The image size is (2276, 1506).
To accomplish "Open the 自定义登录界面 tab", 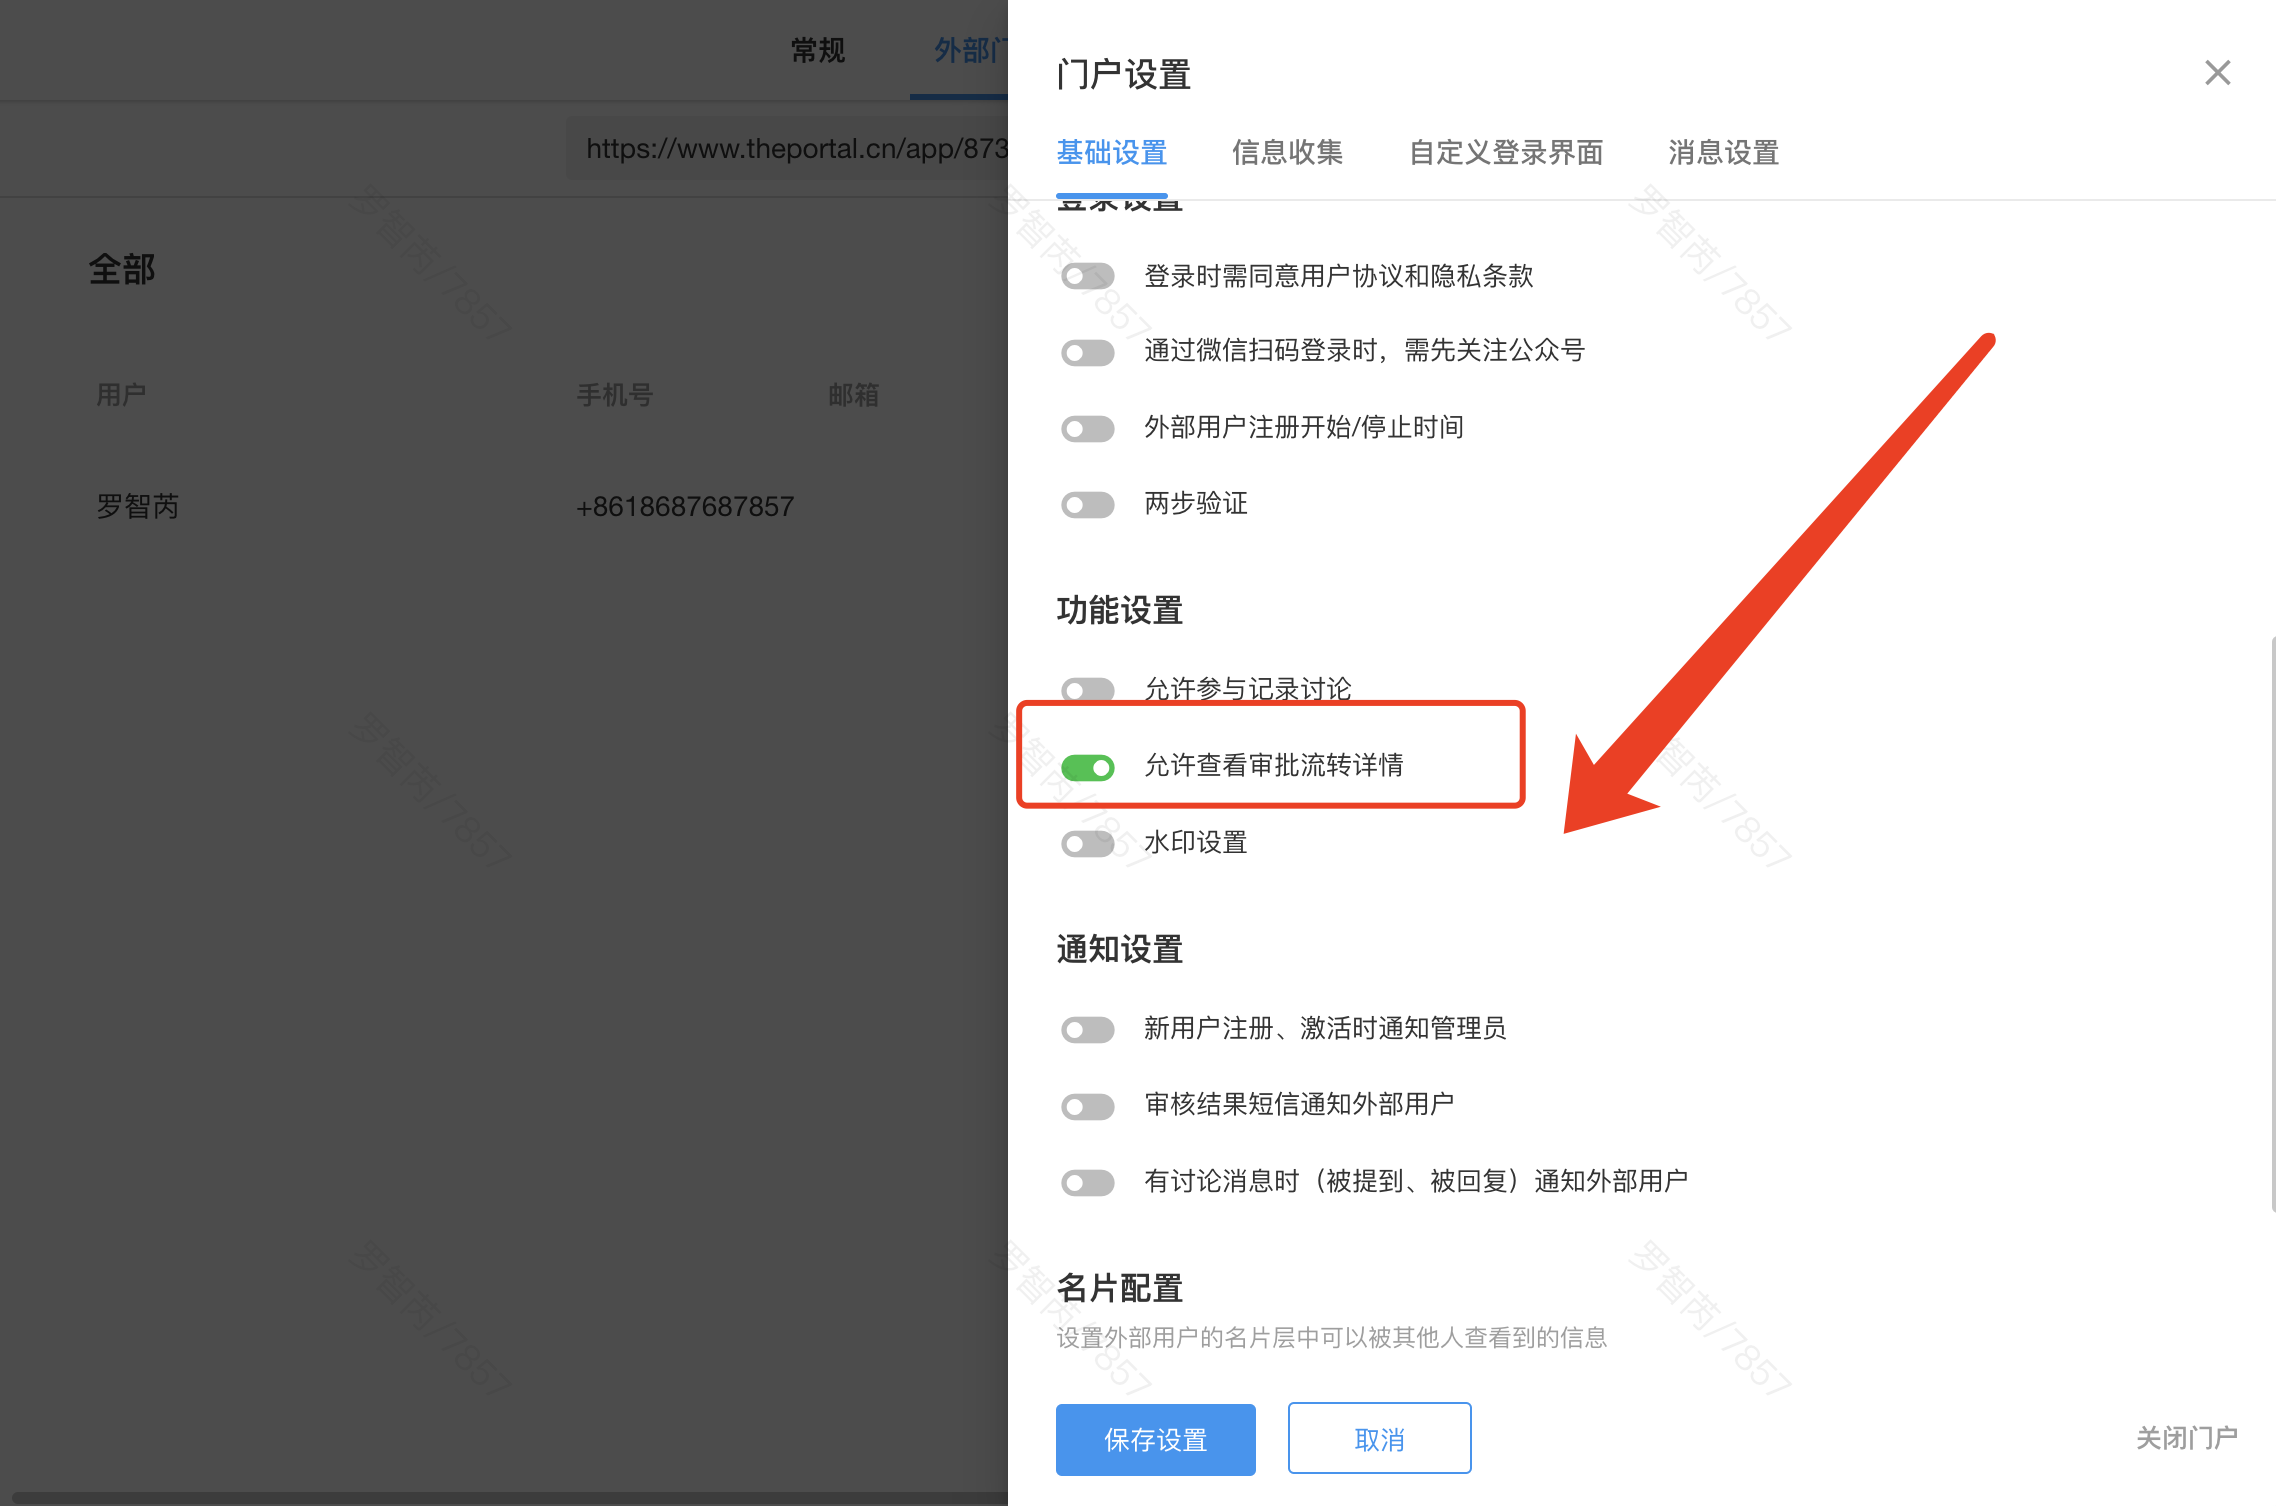I will tap(1505, 153).
